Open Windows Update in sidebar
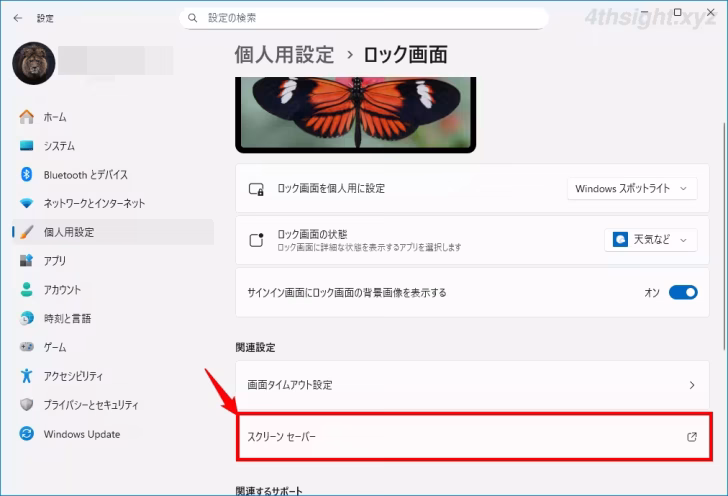The width and height of the screenshot is (728, 496). (x=81, y=434)
